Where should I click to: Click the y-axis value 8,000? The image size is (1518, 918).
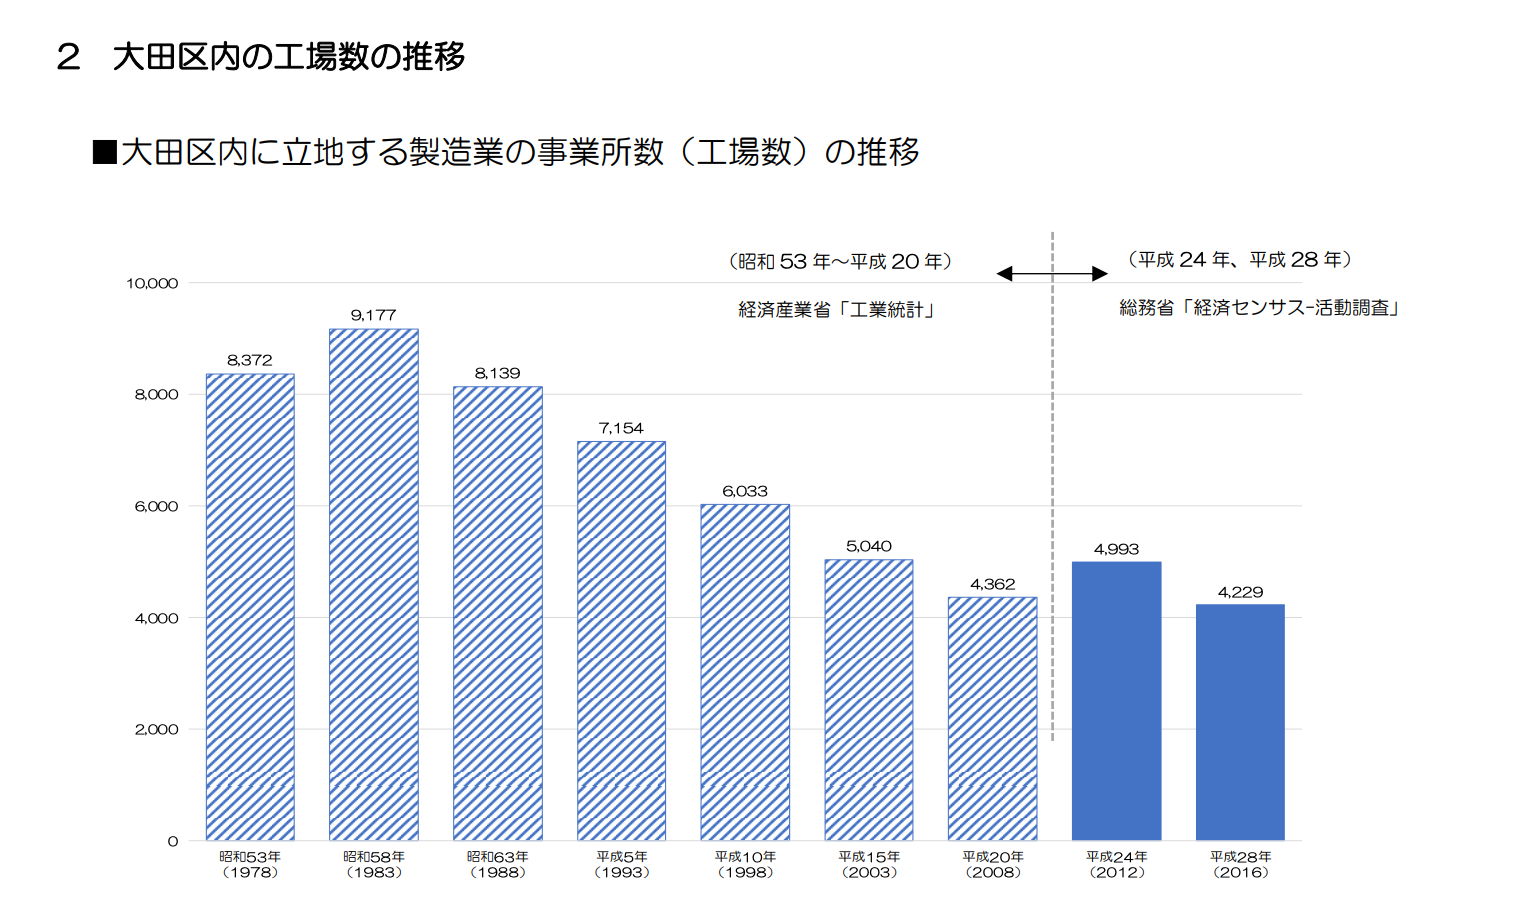pos(156,395)
